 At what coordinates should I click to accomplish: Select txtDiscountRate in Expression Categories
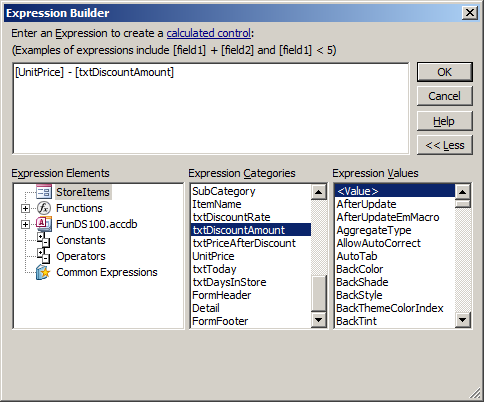pyautogui.click(x=251, y=217)
